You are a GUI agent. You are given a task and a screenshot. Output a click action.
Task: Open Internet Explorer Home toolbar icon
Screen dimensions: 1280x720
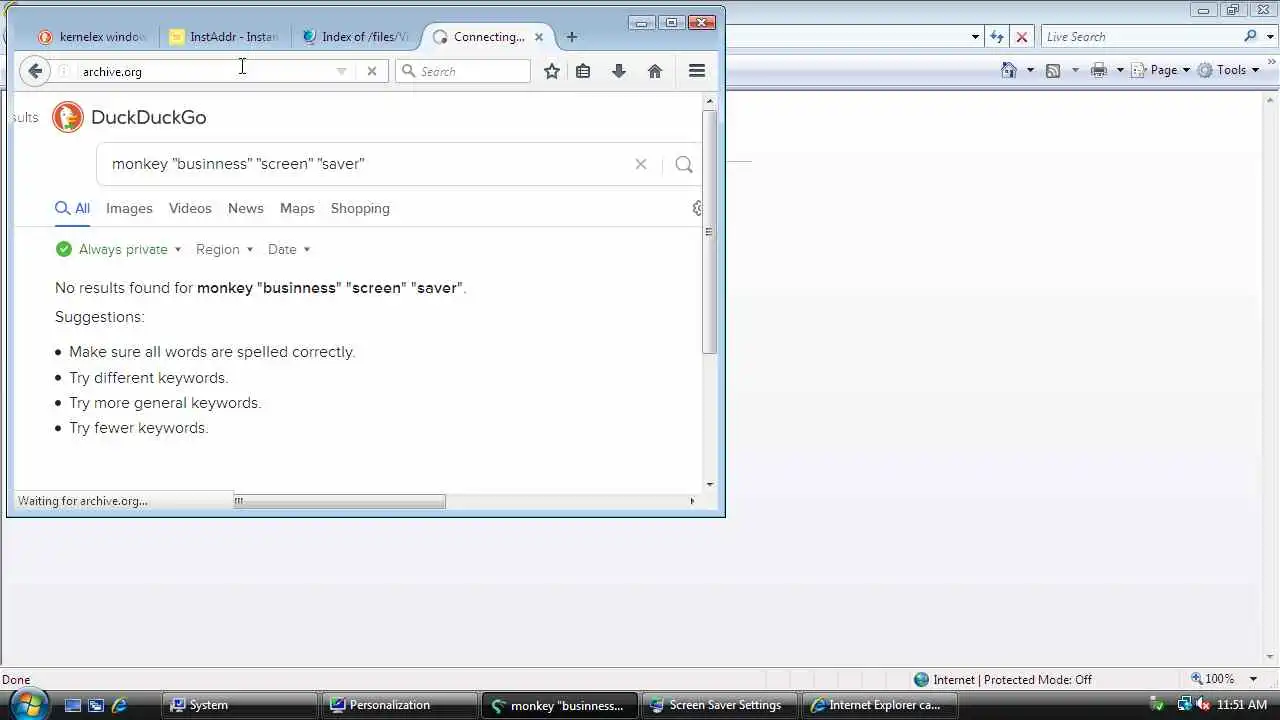tap(1009, 70)
